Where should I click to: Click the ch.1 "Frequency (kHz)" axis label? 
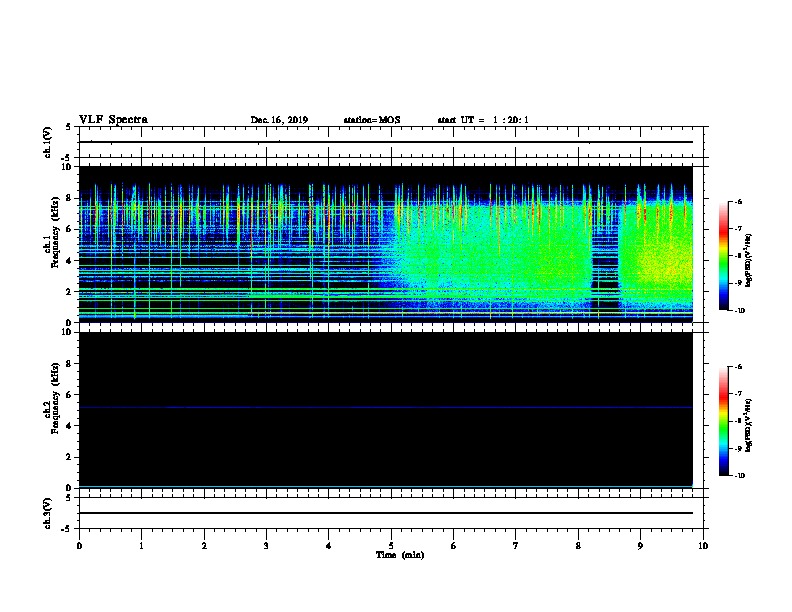55,232
